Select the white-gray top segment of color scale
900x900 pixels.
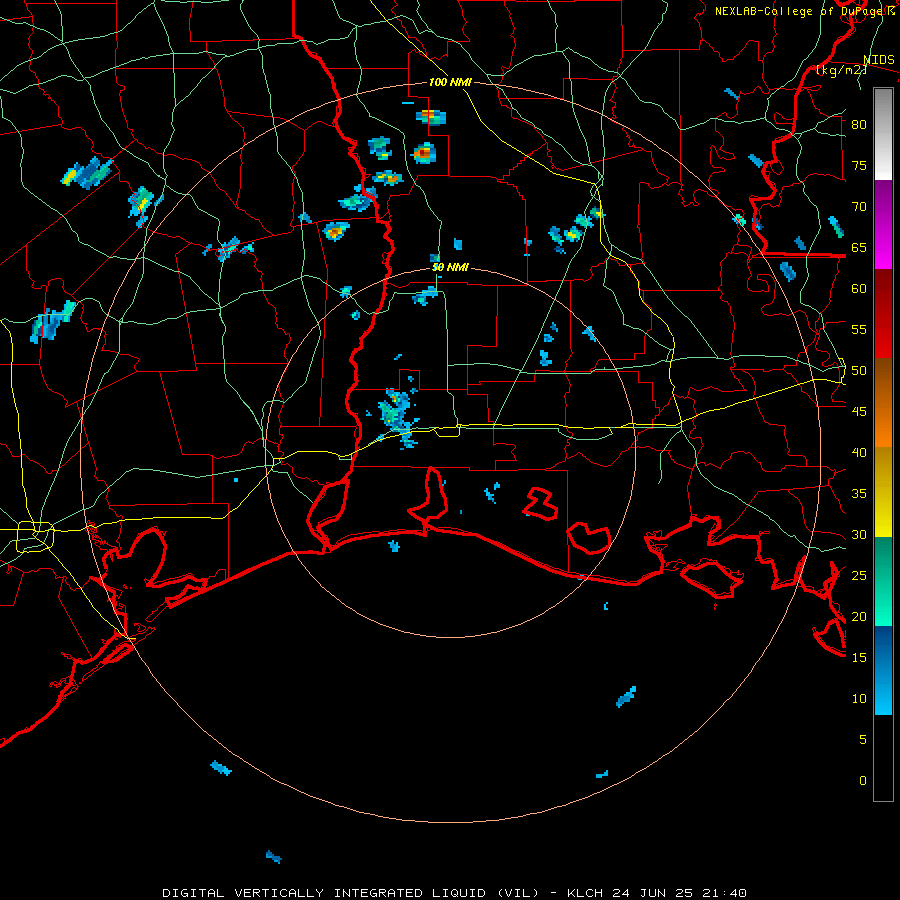point(883,134)
